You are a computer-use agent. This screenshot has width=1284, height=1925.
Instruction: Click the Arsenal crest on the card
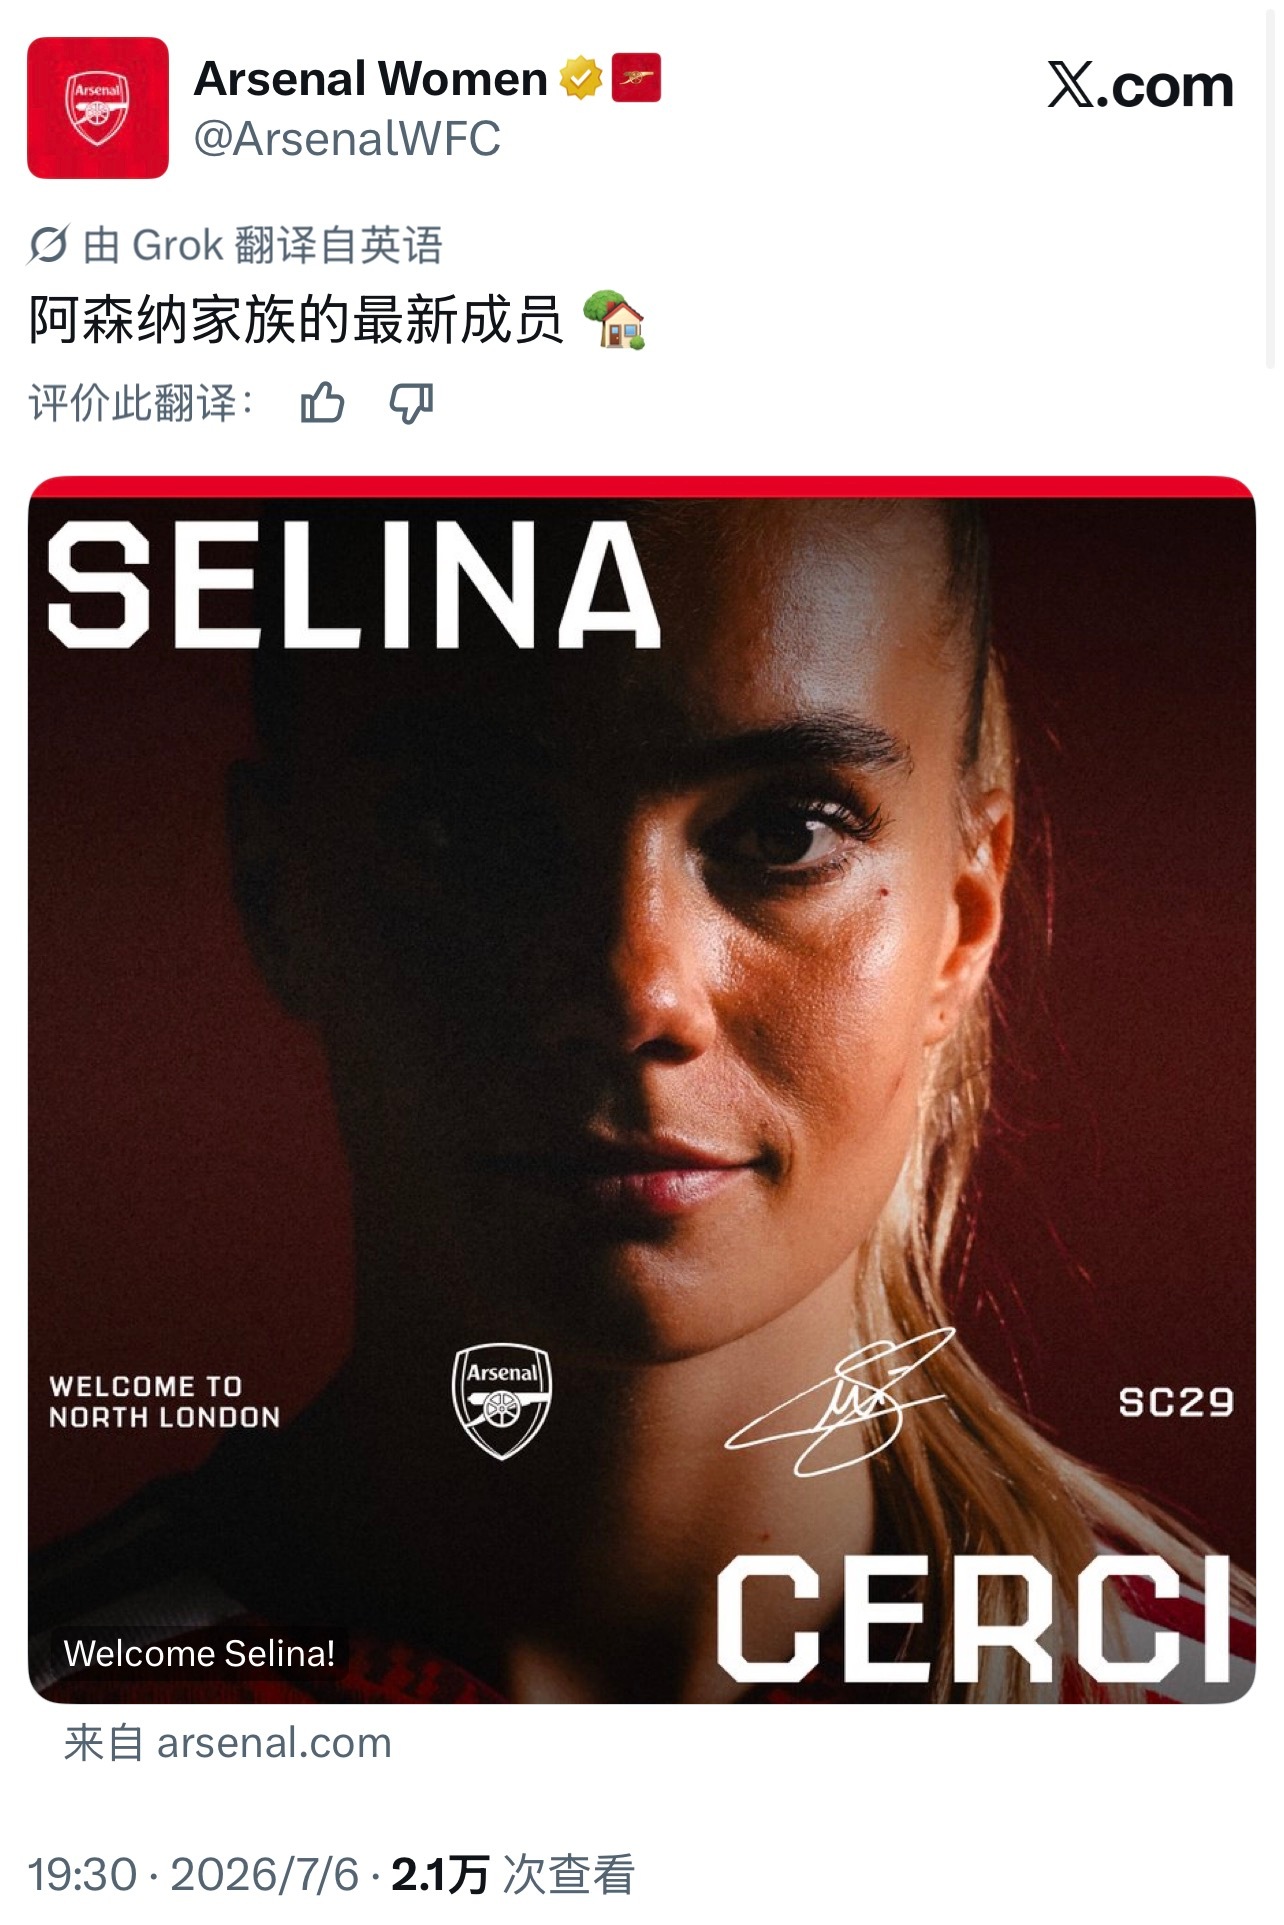pos(501,1401)
